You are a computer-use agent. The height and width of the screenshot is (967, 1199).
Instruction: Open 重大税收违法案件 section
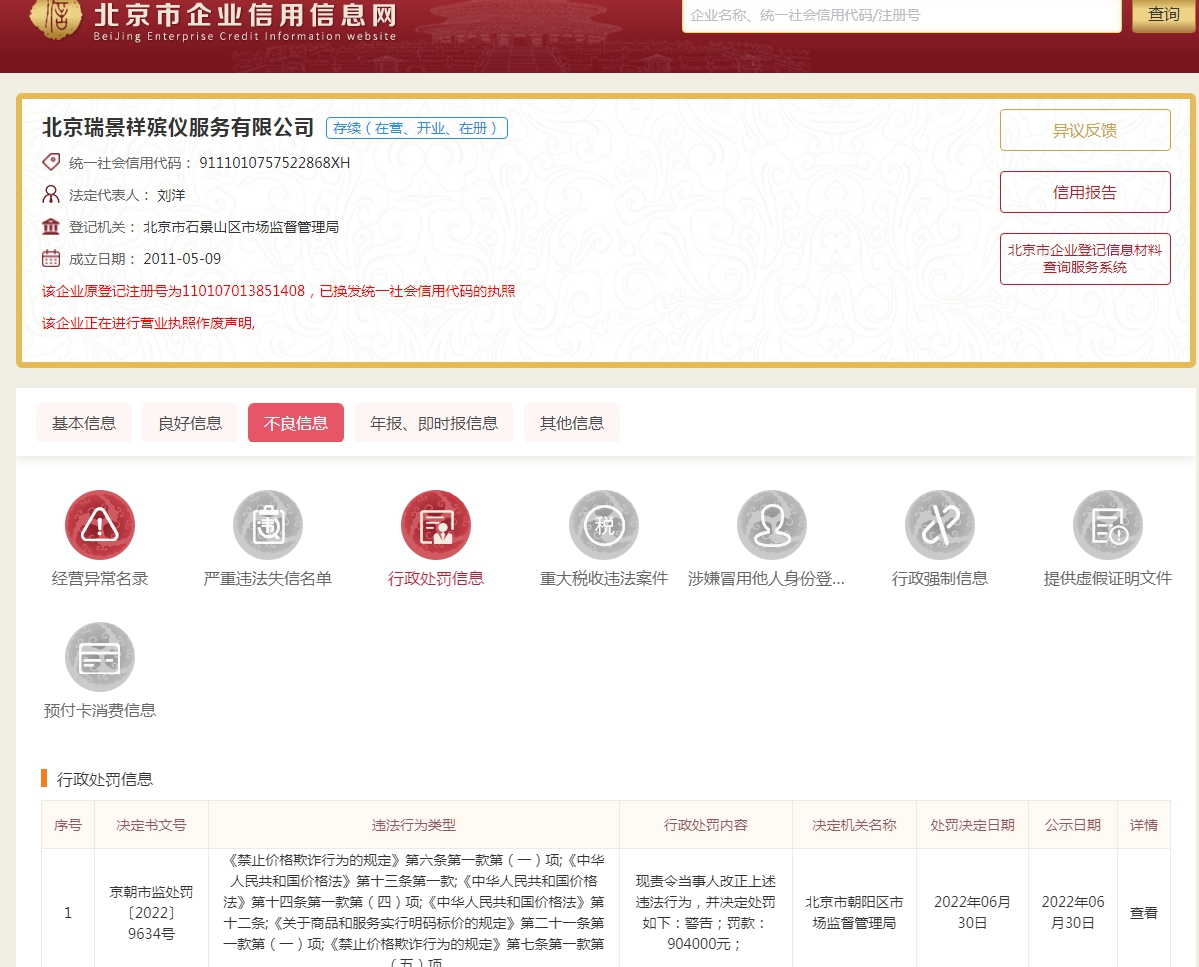(x=603, y=523)
